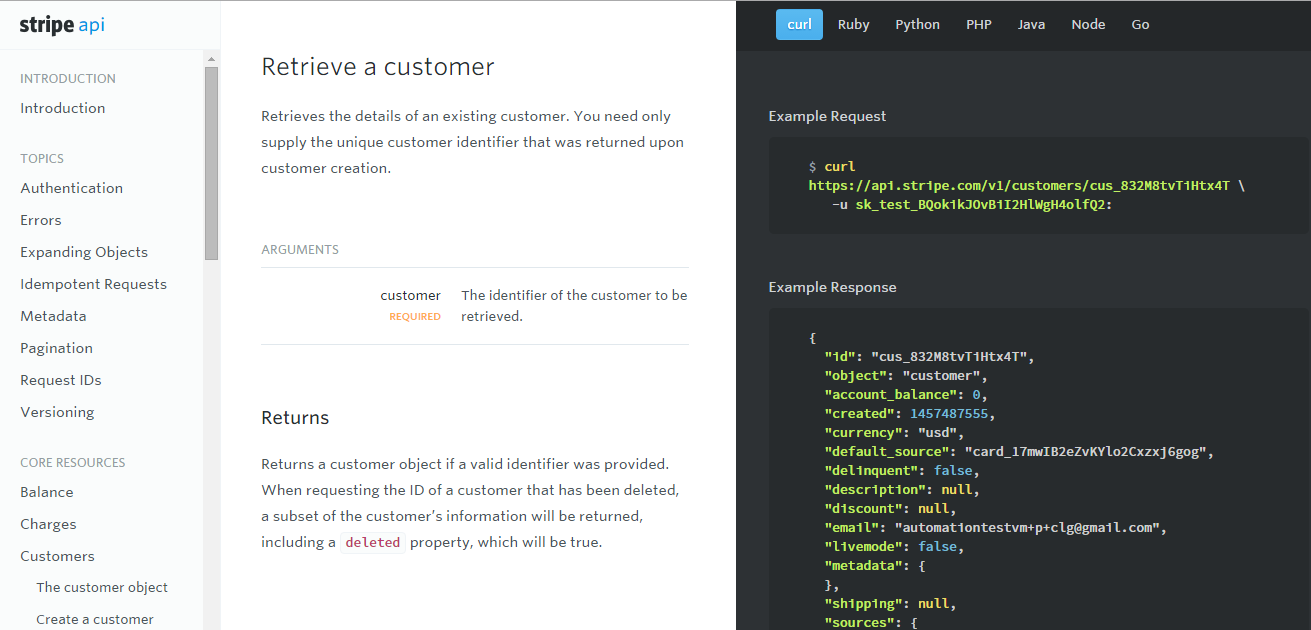Open the Balance core resource
The image size is (1311, 630).
click(x=47, y=492)
